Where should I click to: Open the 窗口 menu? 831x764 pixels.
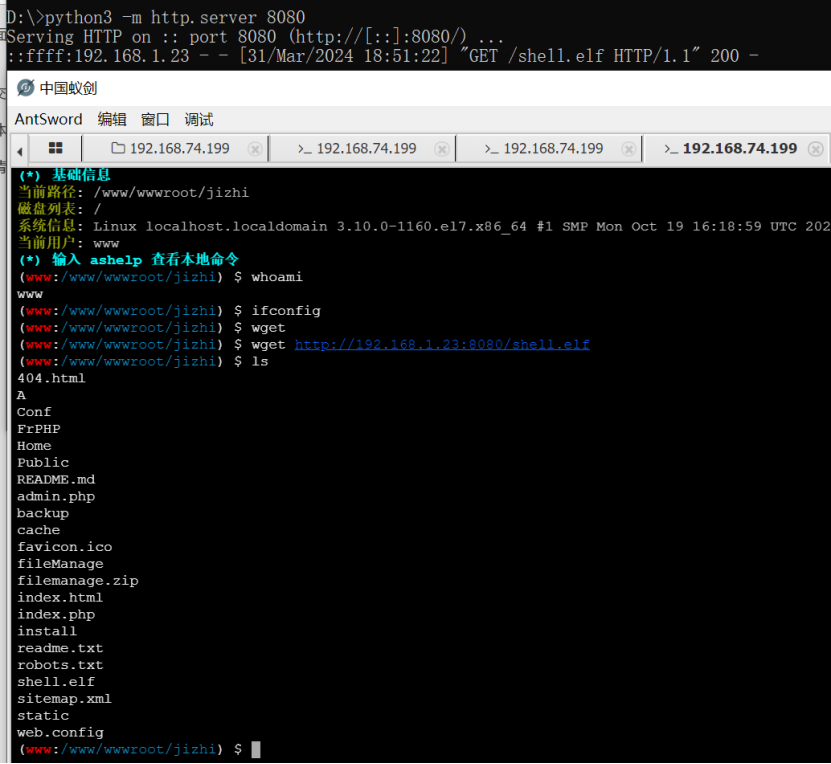pos(155,119)
